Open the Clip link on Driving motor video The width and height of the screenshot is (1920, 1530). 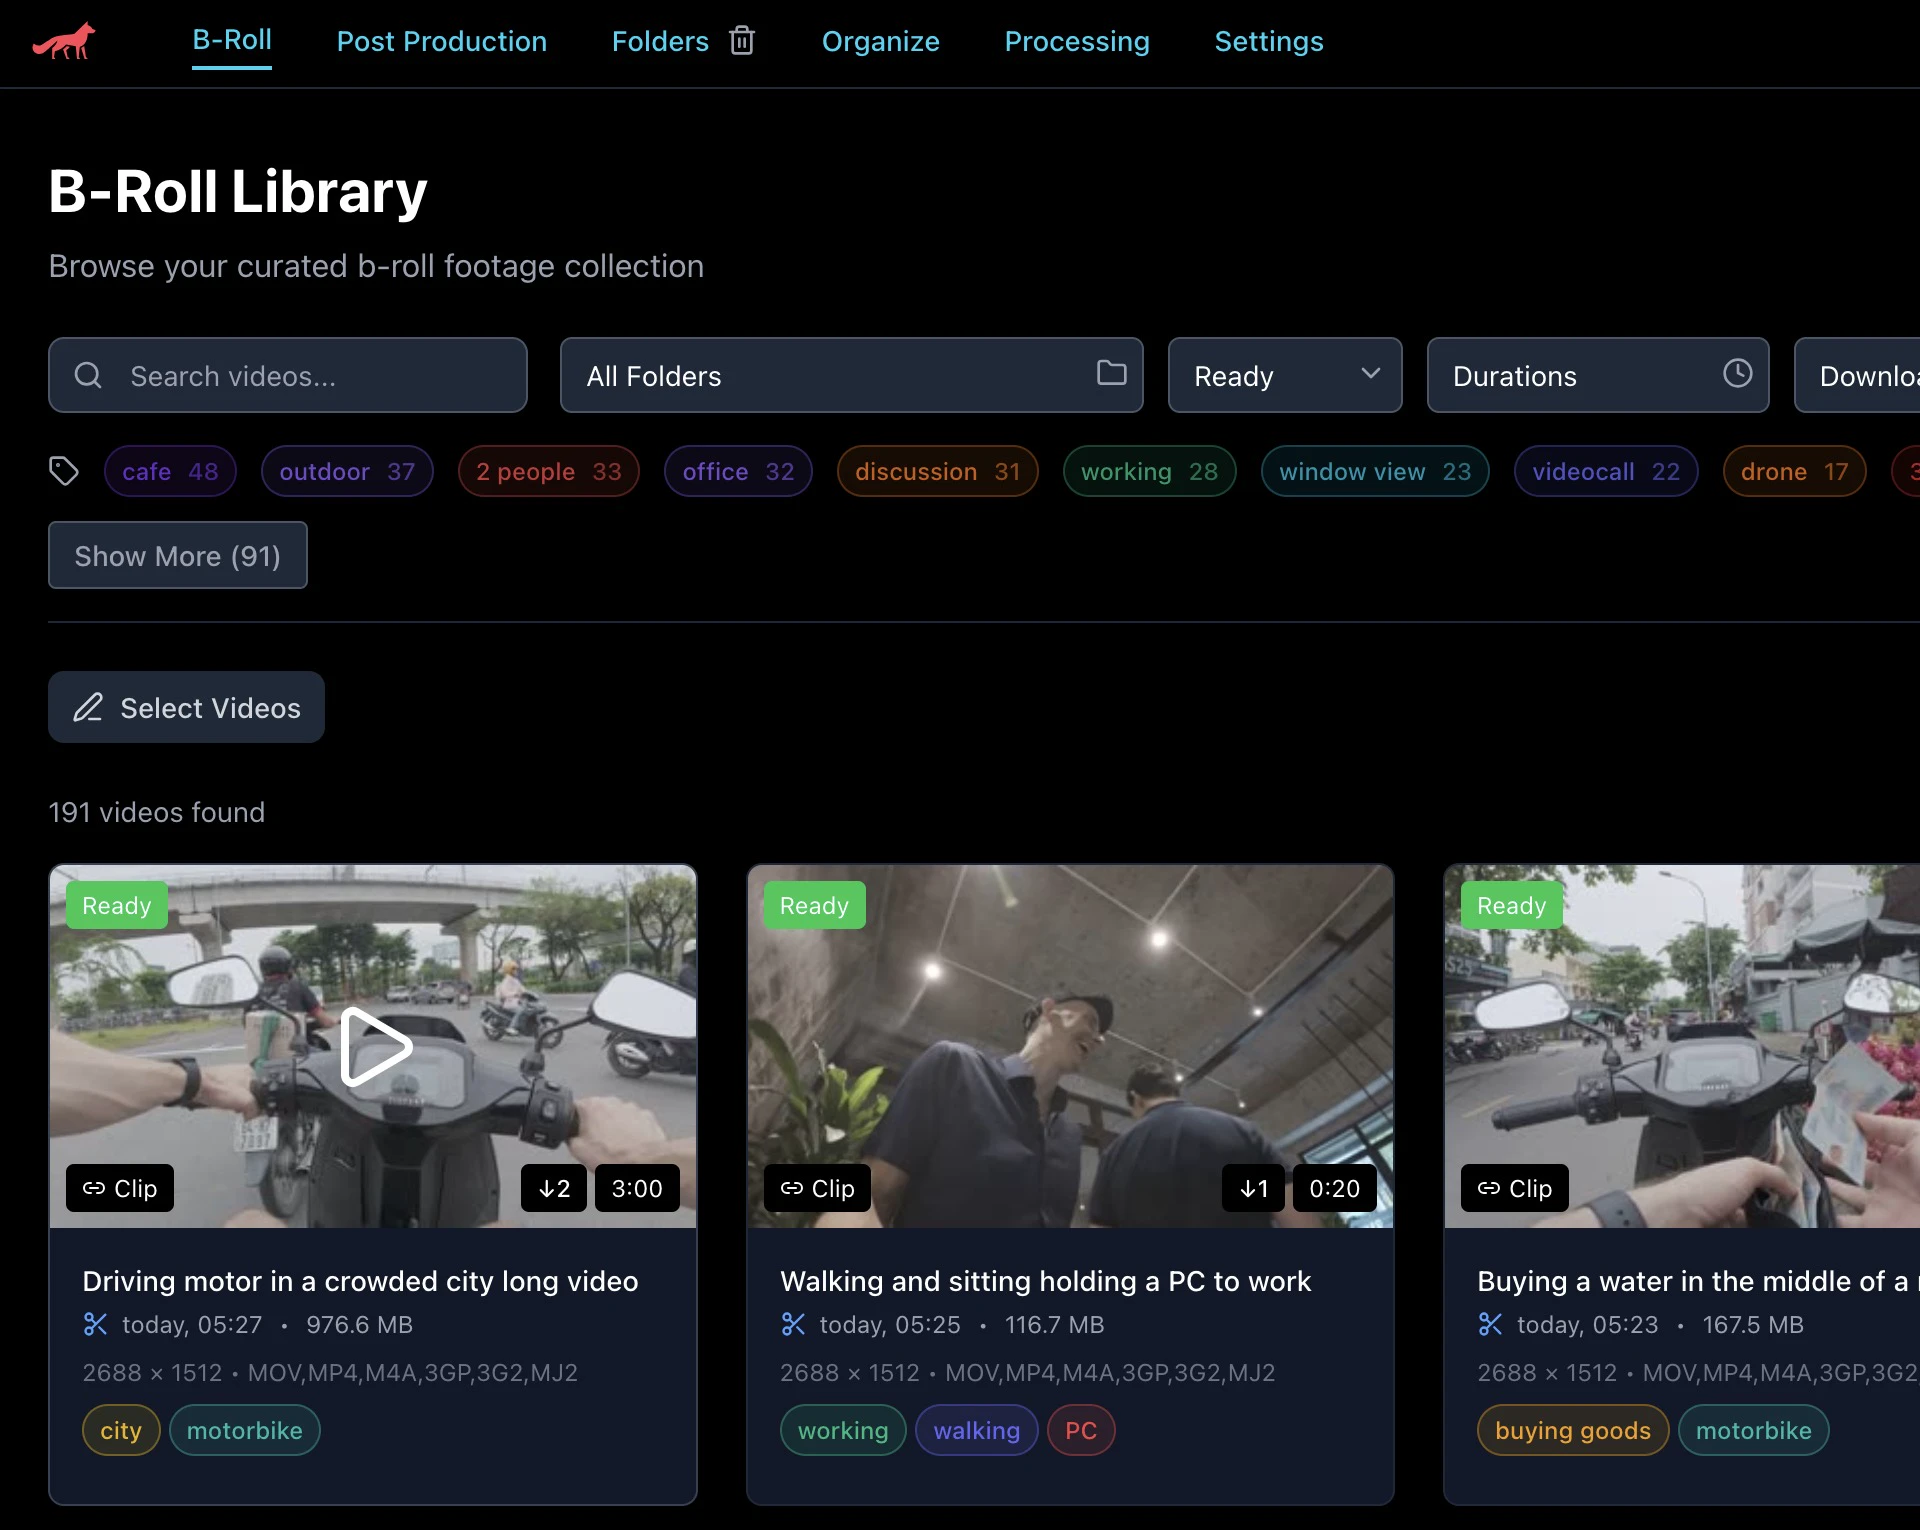(x=119, y=1188)
